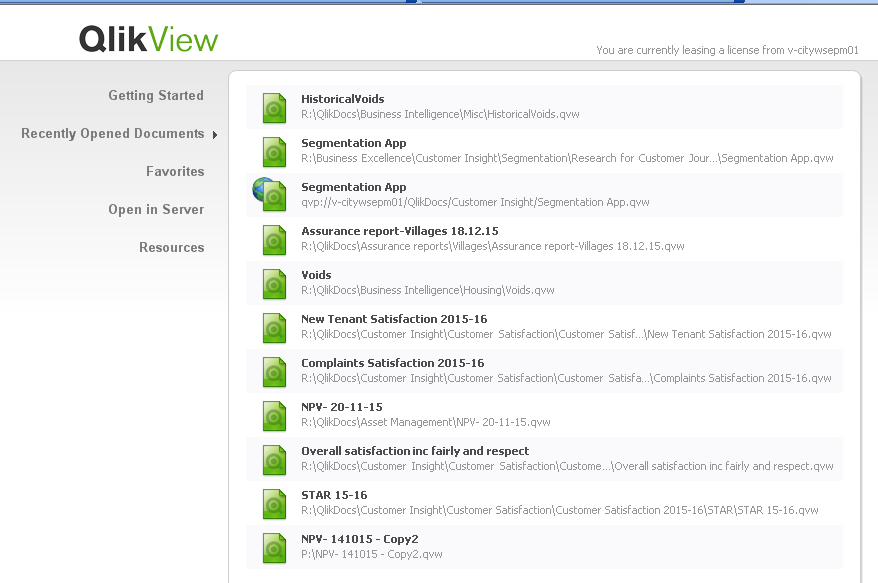Click the QlikView logo

(x=148, y=39)
